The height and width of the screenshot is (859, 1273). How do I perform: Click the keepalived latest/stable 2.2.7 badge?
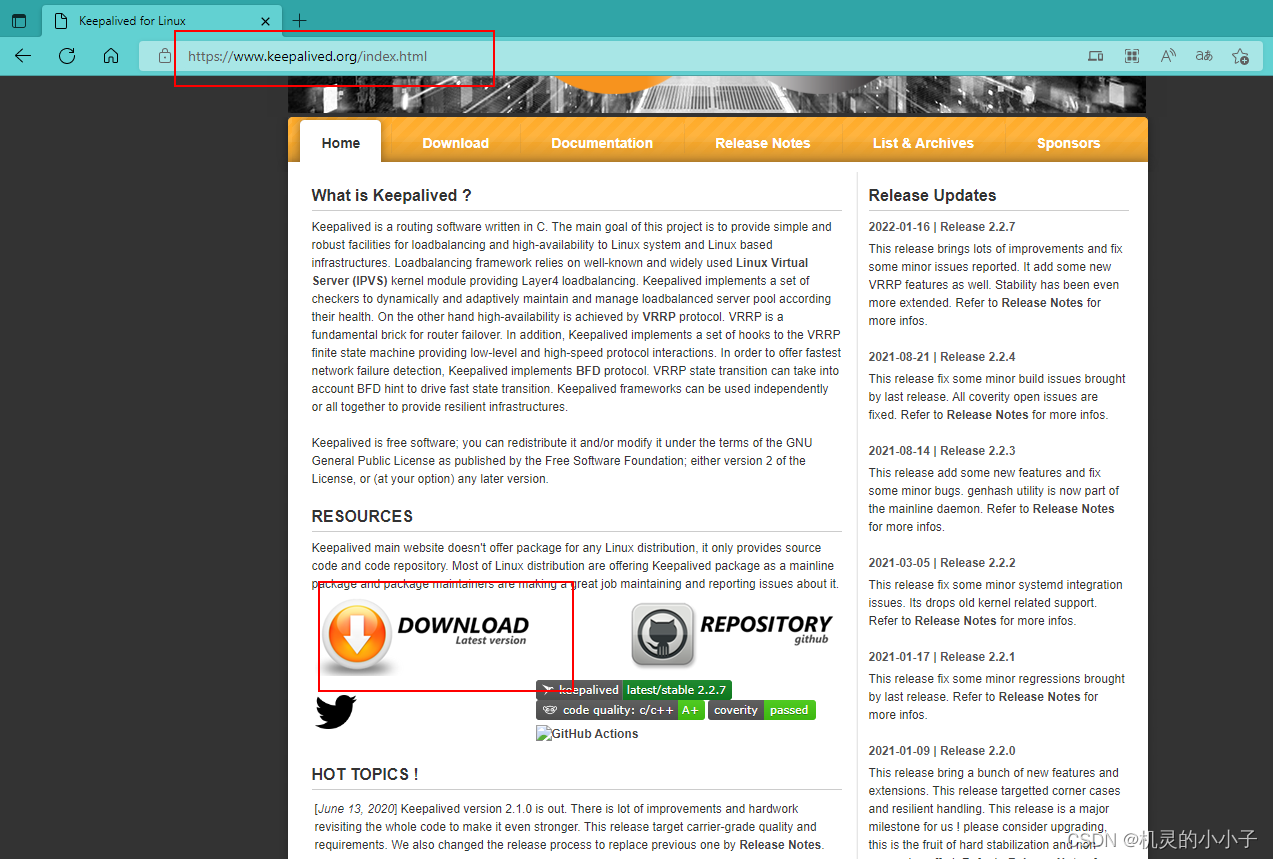pyautogui.click(x=634, y=690)
